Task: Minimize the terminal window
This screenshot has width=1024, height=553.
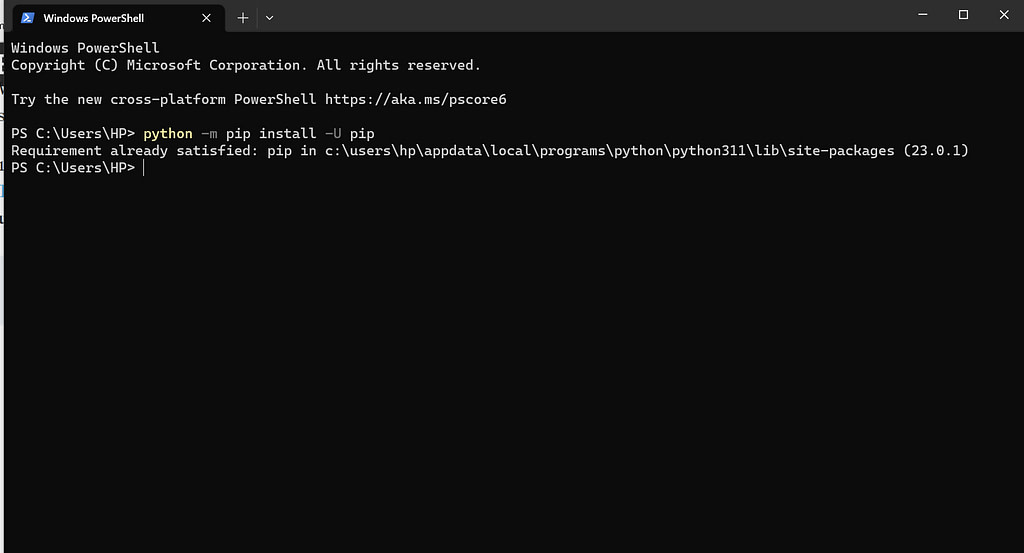Action: coord(923,14)
